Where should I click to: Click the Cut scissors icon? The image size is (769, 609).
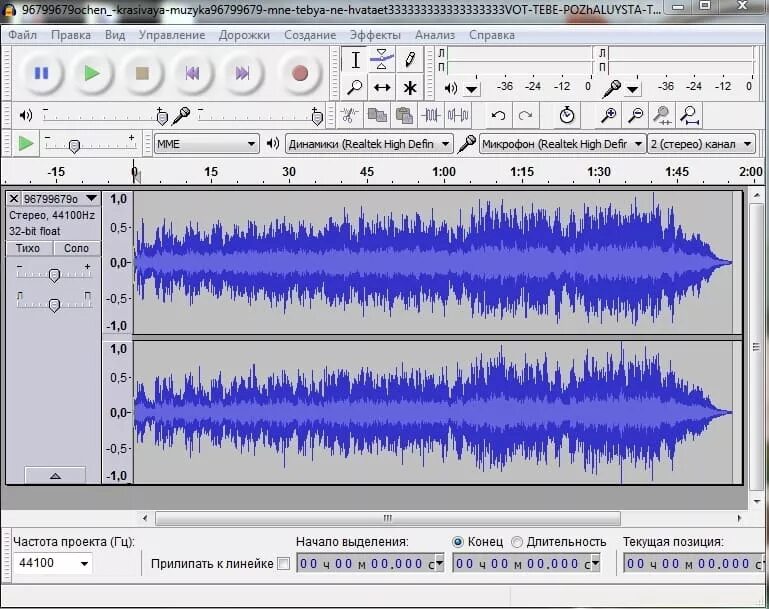click(349, 115)
